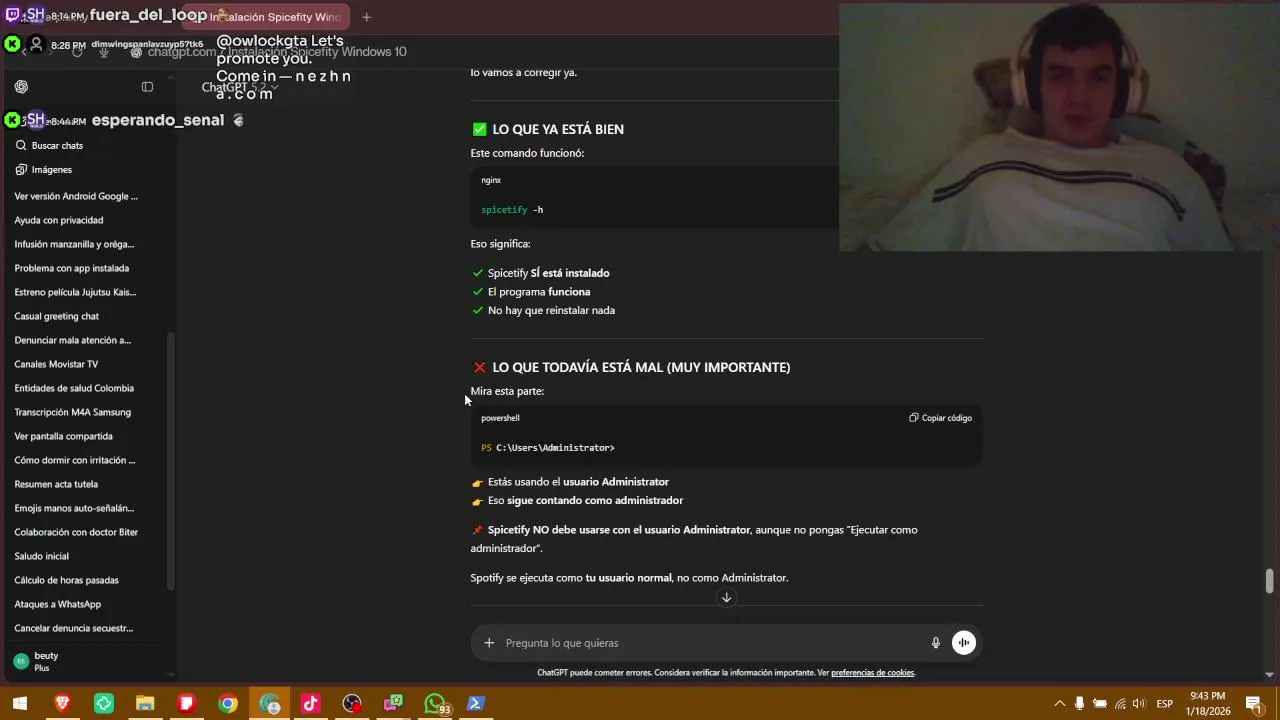Viewport: 1280px width, 720px height.
Task: Click the 'spicetify -h' code text
Action: pyautogui.click(x=512, y=210)
